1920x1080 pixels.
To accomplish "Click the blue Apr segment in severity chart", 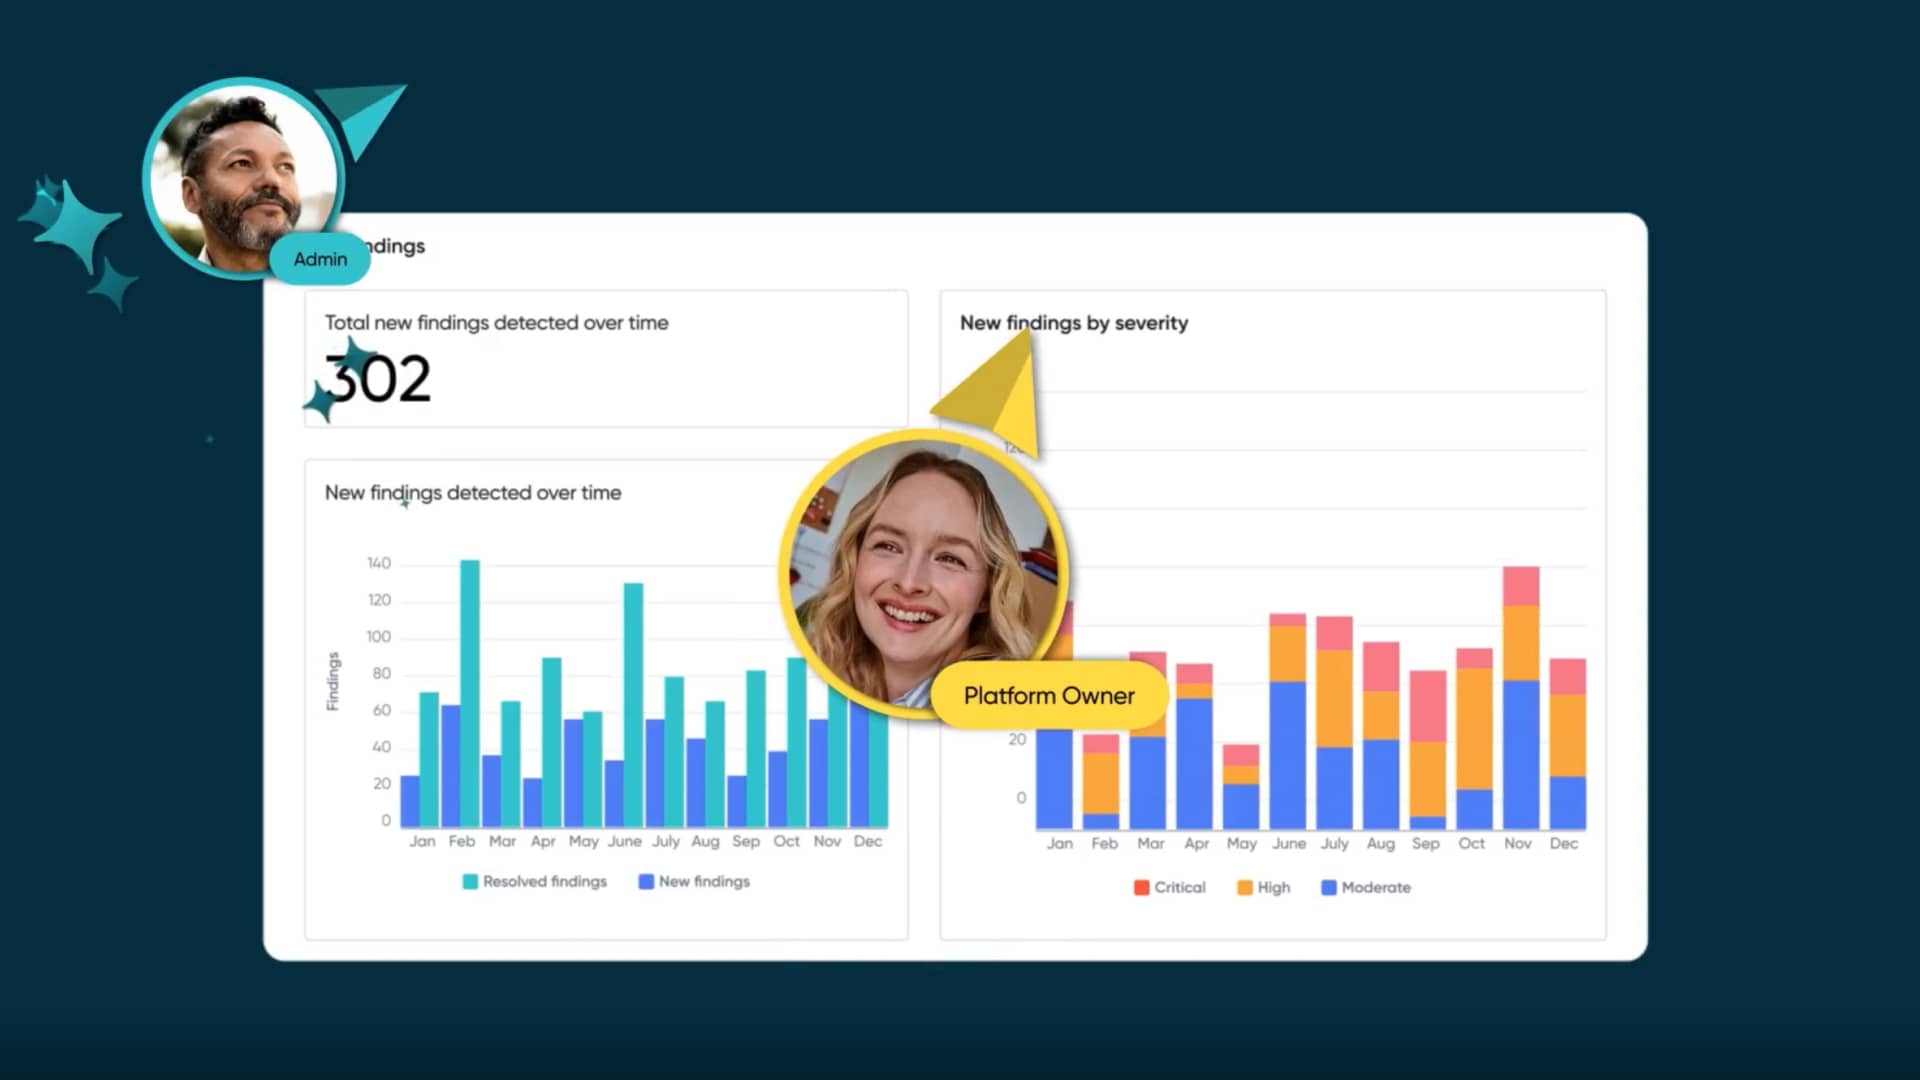I will [1194, 764].
